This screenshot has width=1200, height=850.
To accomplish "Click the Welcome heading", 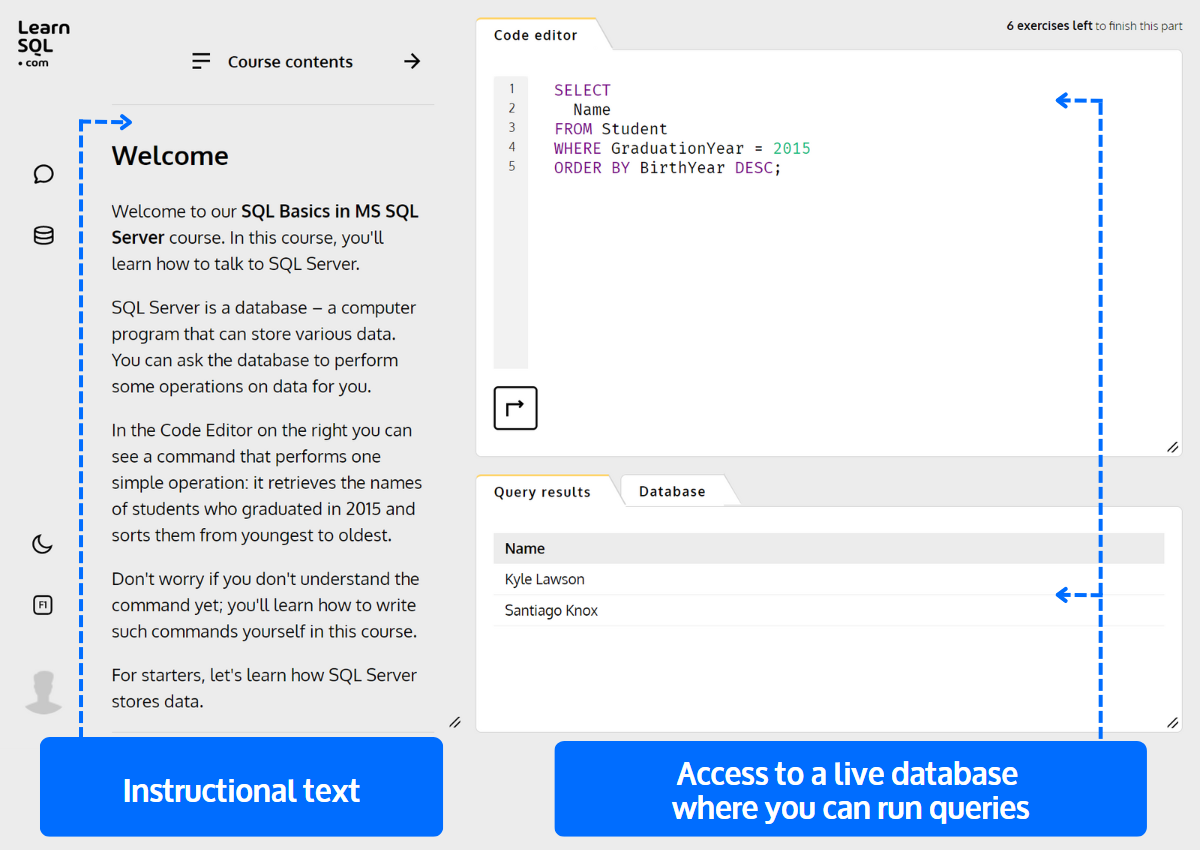I will pyautogui.click(x=170, y=156).
